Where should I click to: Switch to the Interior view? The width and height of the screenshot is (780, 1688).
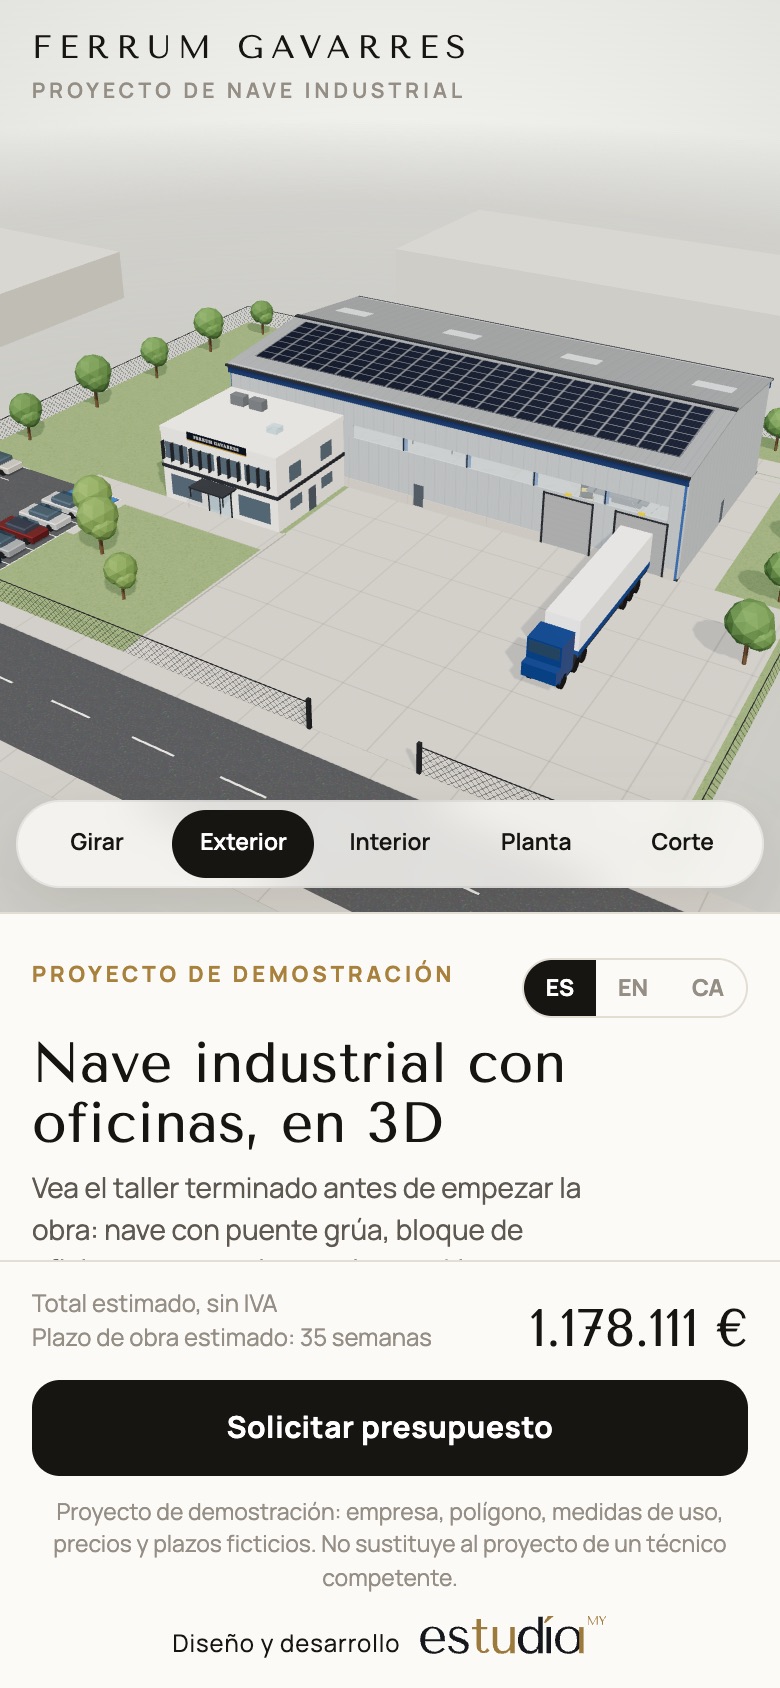(389, 843)
